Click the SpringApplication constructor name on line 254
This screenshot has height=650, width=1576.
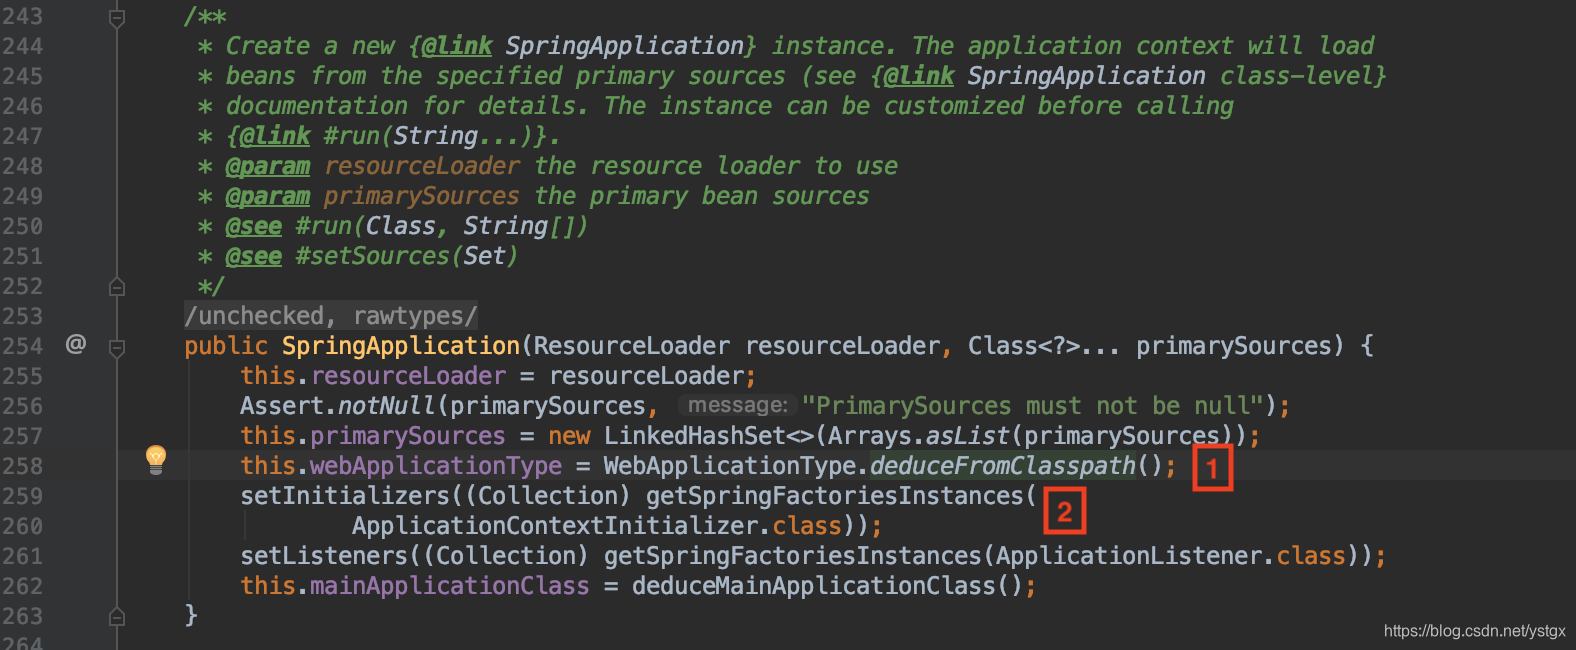tap(401, 346)
